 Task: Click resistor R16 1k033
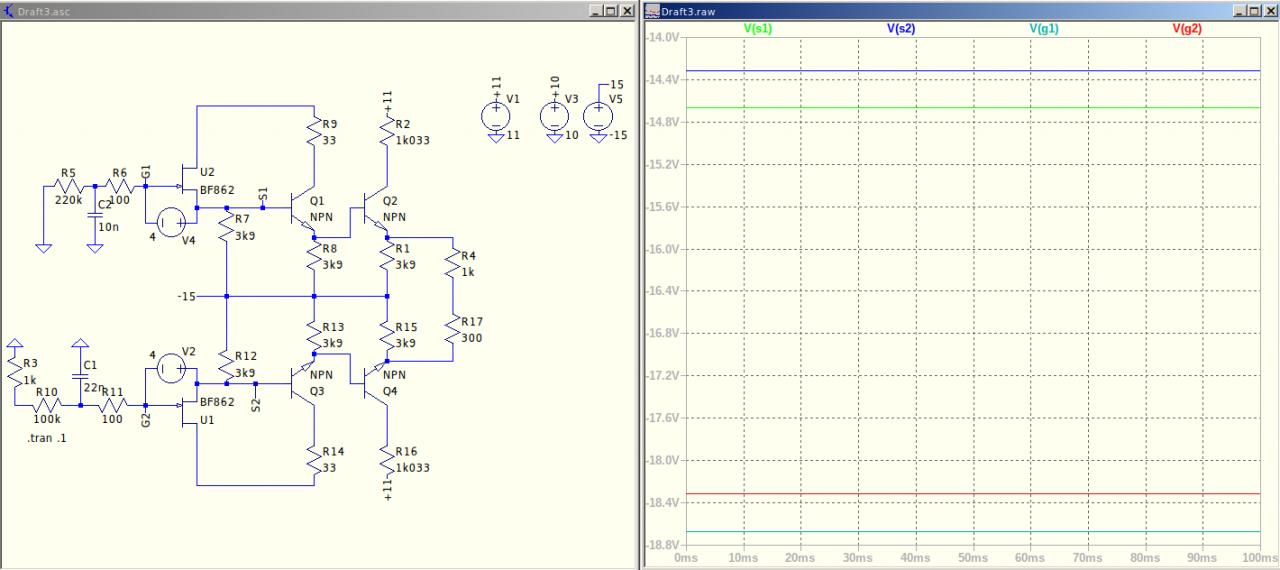pyautogui.click(x=387, y=459)
